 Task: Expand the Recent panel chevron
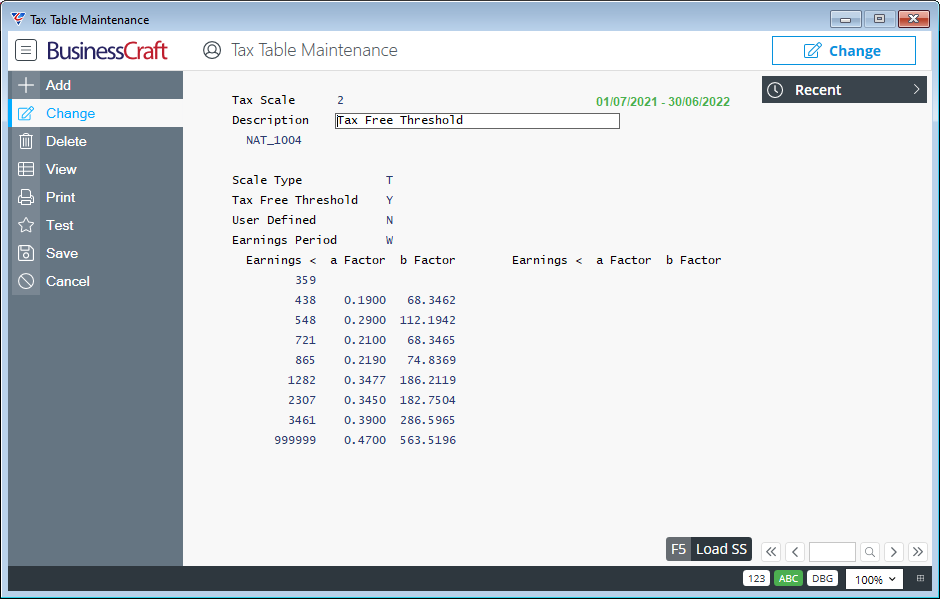tap(916, 89)
